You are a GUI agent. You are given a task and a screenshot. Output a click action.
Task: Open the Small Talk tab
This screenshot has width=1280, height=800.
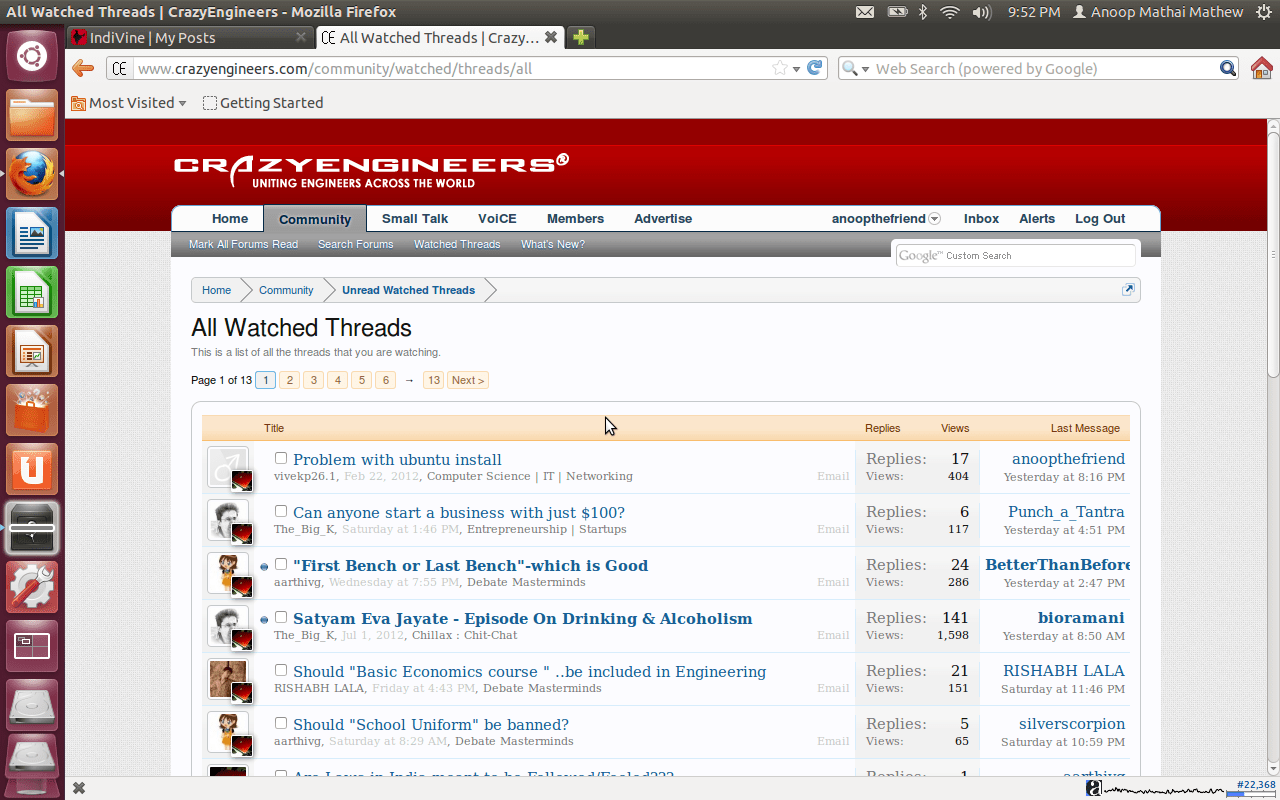click(415, 219)
